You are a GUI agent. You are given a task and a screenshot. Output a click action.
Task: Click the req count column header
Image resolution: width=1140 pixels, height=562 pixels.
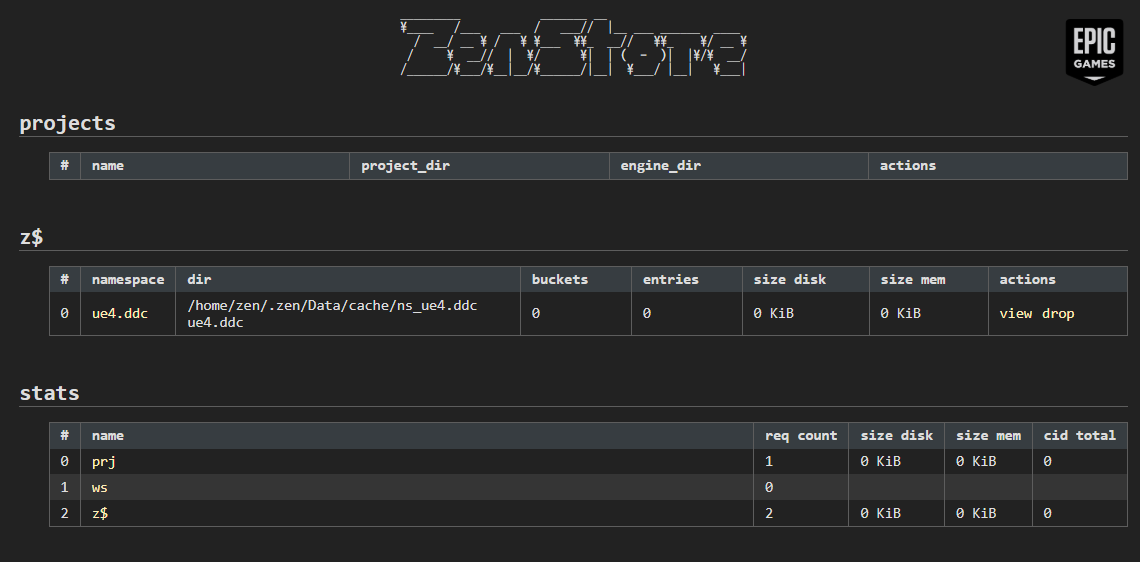tap(801, 435)
